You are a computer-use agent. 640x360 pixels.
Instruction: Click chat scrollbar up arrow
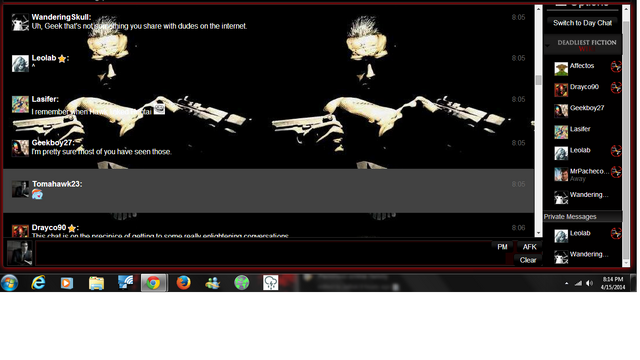coord(538,9)
